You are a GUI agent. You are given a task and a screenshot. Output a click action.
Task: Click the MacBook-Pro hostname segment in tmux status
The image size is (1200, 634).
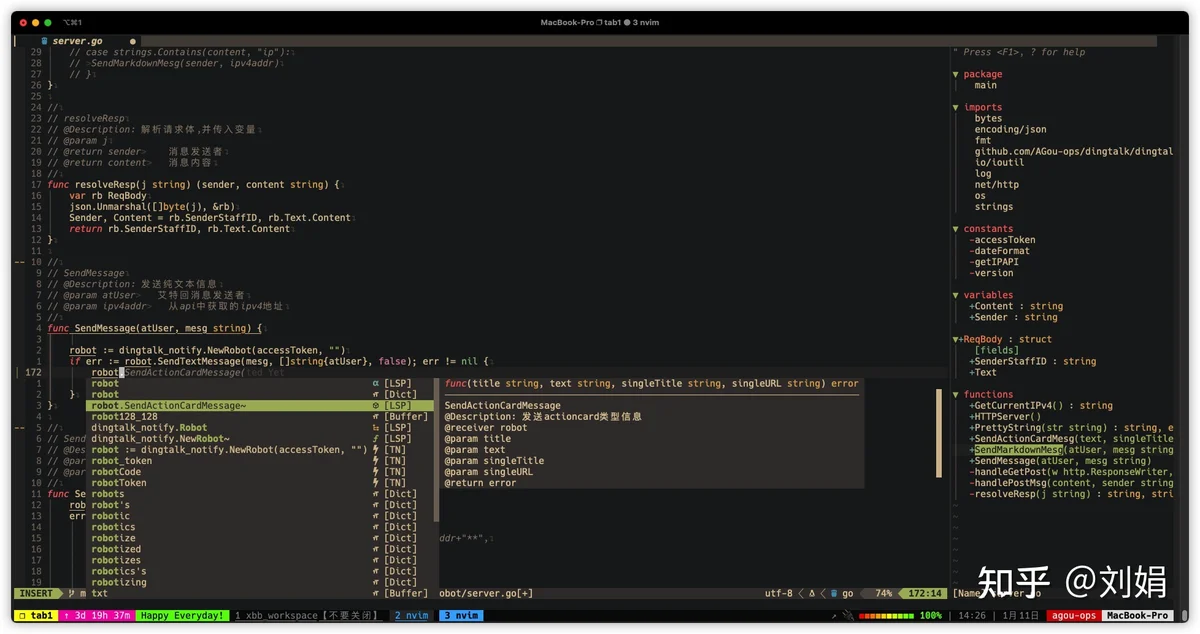[x=1138, y=616]
